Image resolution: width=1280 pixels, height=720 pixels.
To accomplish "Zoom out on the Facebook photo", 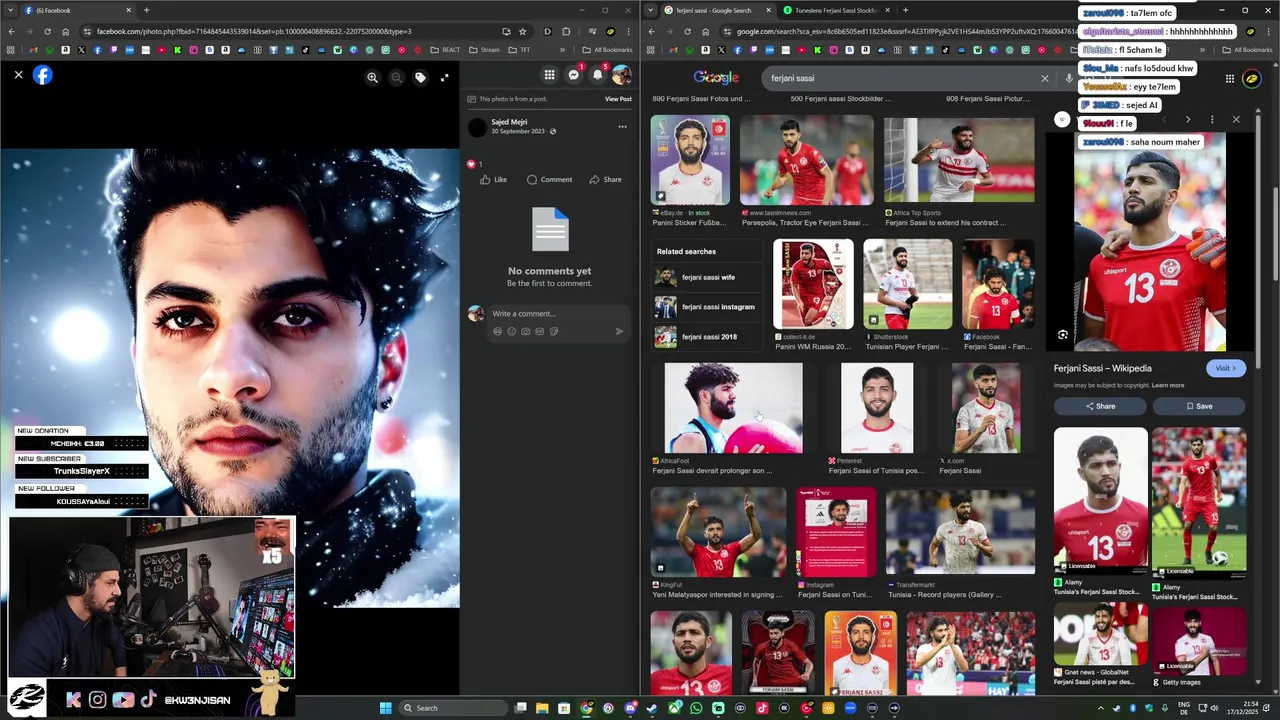I will [x=396, y=77].
